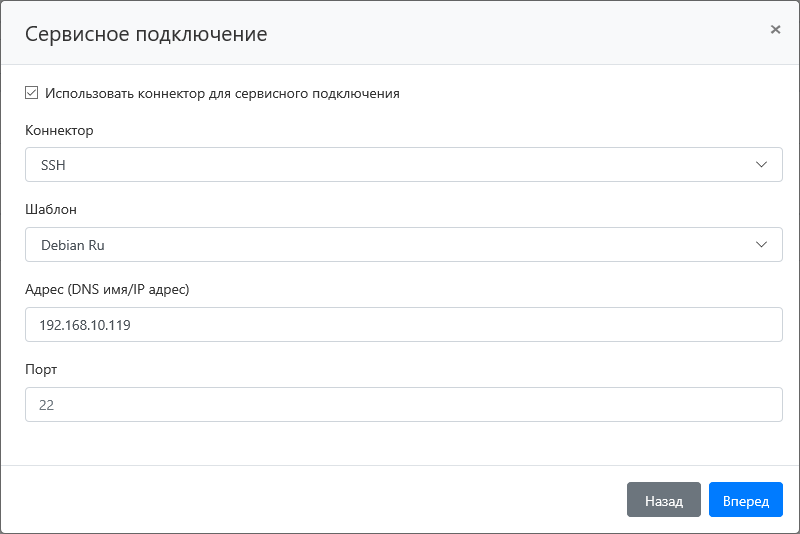Image resolution: width=800 pixels, height=534 pixels.
Task: Close the Сервисное подключение dialog
Action: pyautogui.click(x=775, y=30)
